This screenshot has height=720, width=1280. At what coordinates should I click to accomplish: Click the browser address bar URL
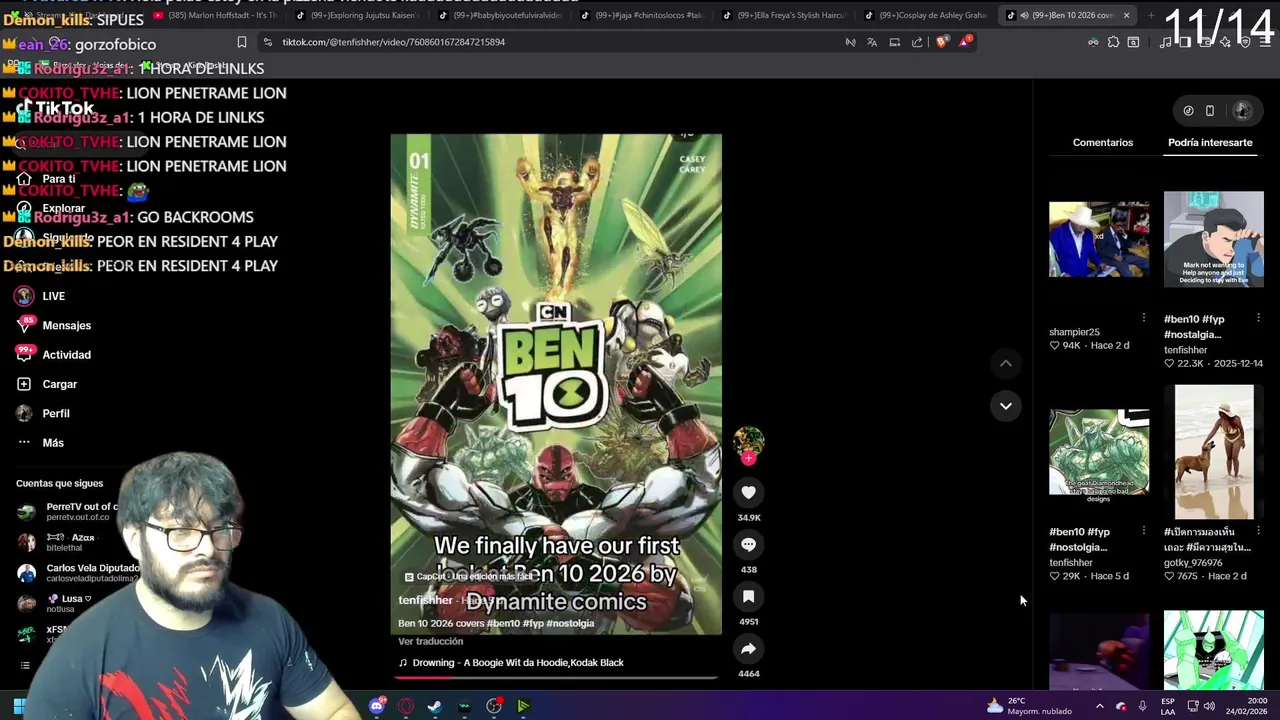[393, 42]
